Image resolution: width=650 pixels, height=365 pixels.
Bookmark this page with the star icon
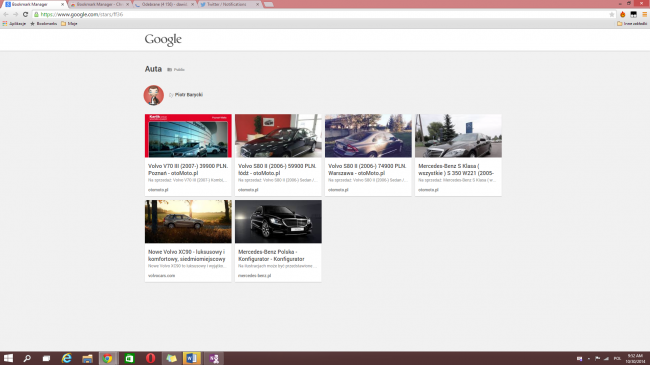(x=611, y=14)
